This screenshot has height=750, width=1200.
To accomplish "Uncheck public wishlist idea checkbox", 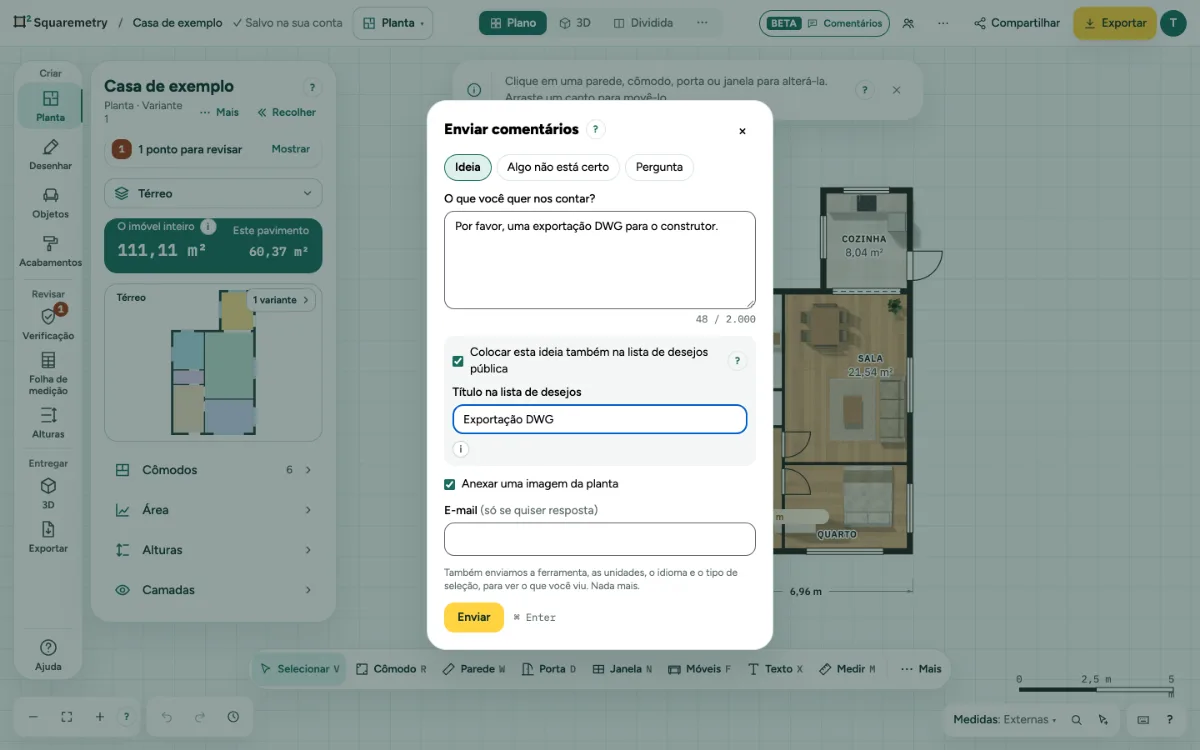I will coord(458,361).
